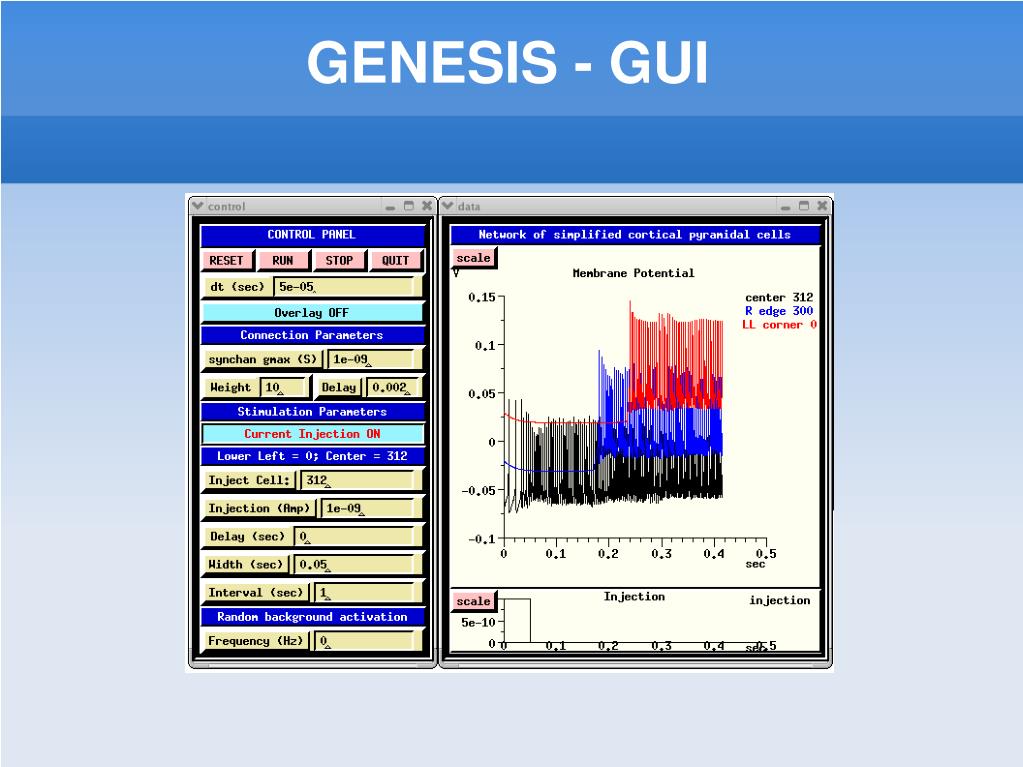Image resolution: width=1023 pixels, height=767 pixels.
Task: Toggle the Overlay OFF button
Action: point(312,312)
